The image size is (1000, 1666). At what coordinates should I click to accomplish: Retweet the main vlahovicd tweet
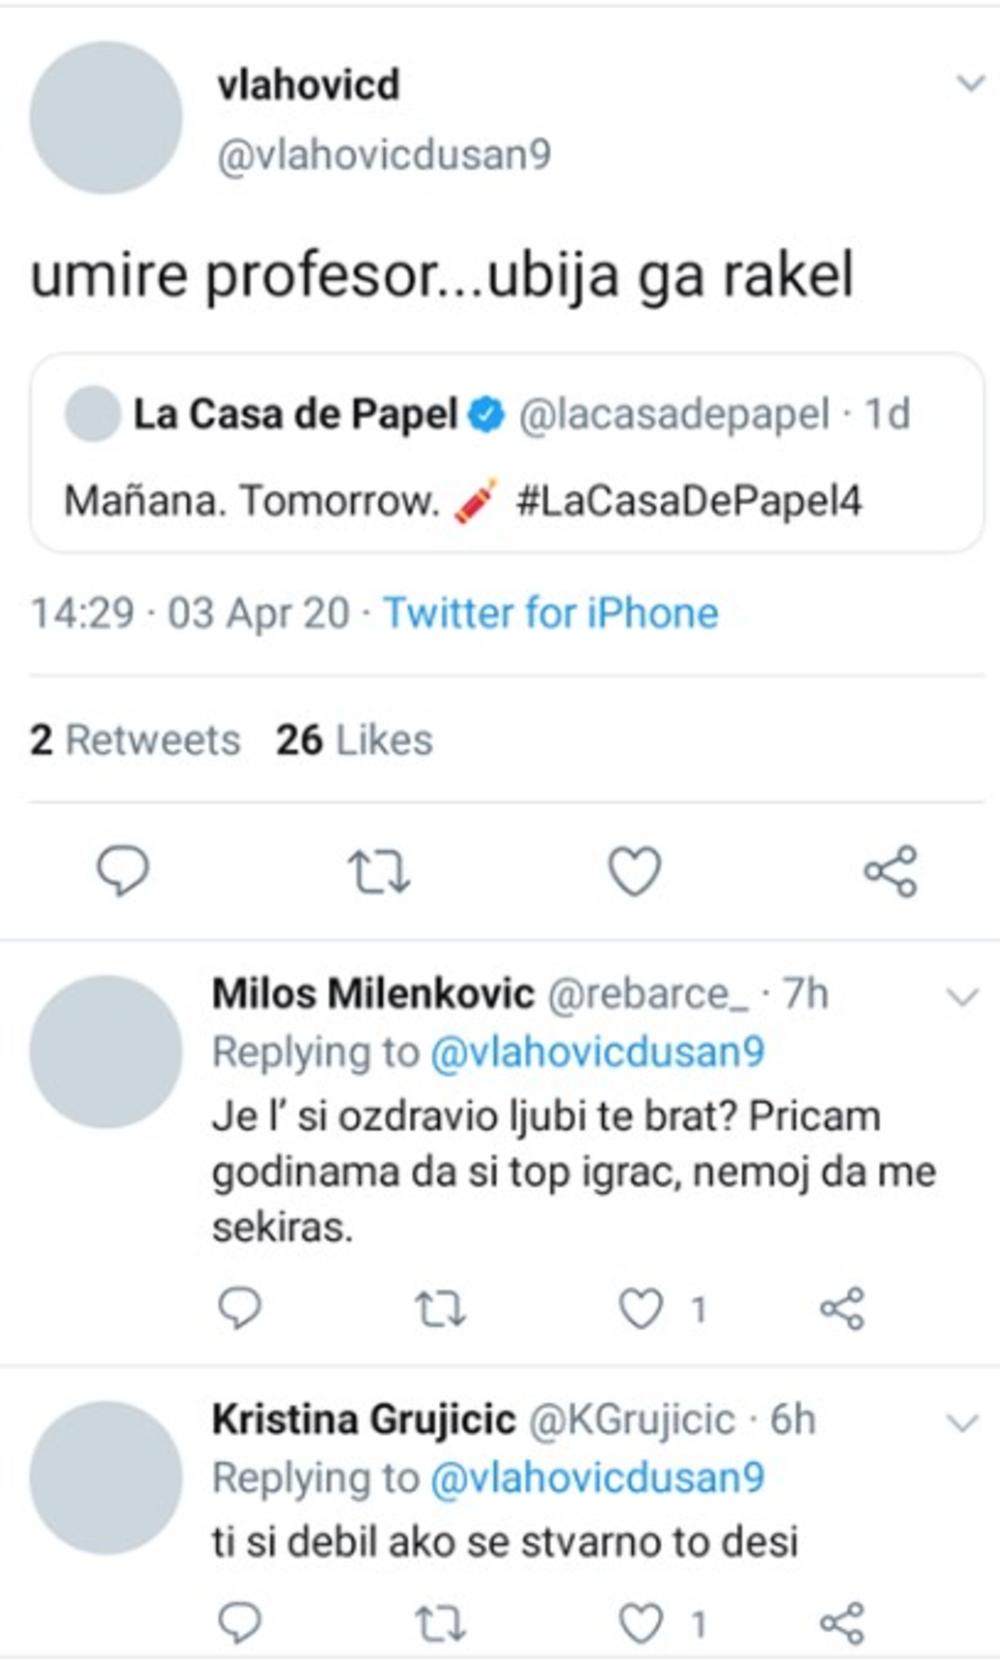tap(379, 871)
